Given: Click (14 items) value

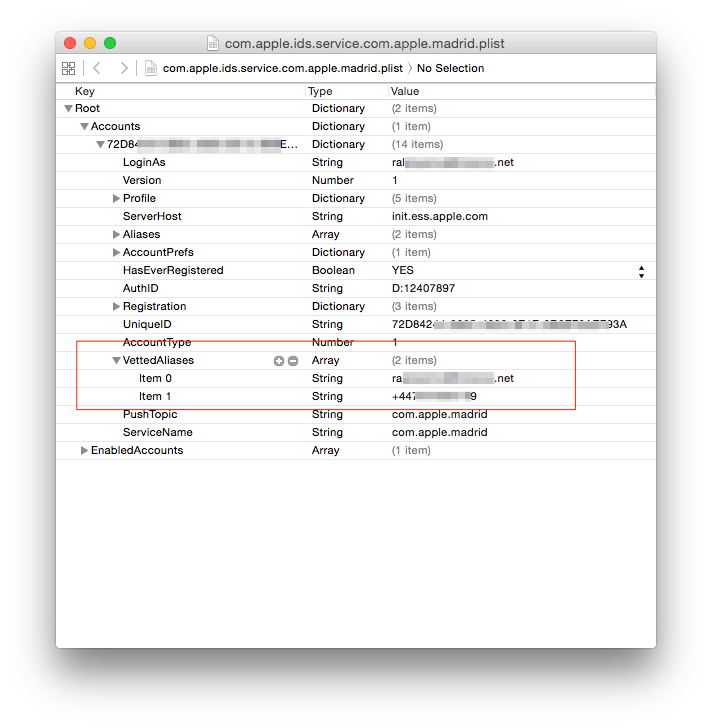Looking at the screenshot, I should point(417,144).
